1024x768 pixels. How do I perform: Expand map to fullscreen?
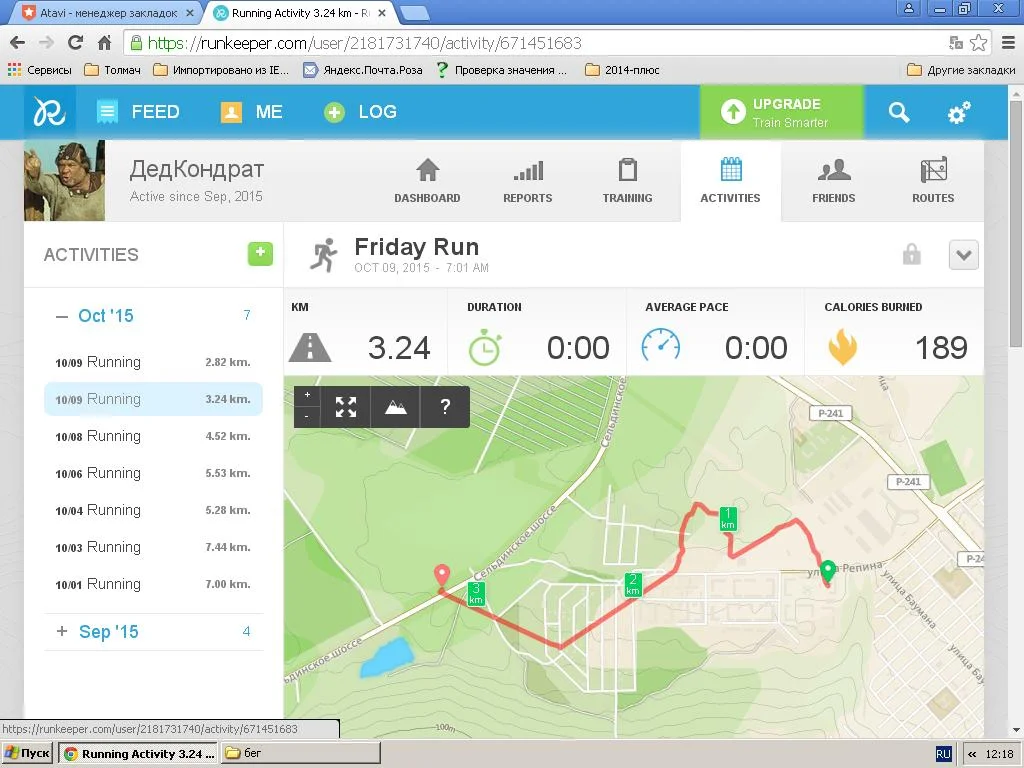pyautogui.click(x=345, y=407)
